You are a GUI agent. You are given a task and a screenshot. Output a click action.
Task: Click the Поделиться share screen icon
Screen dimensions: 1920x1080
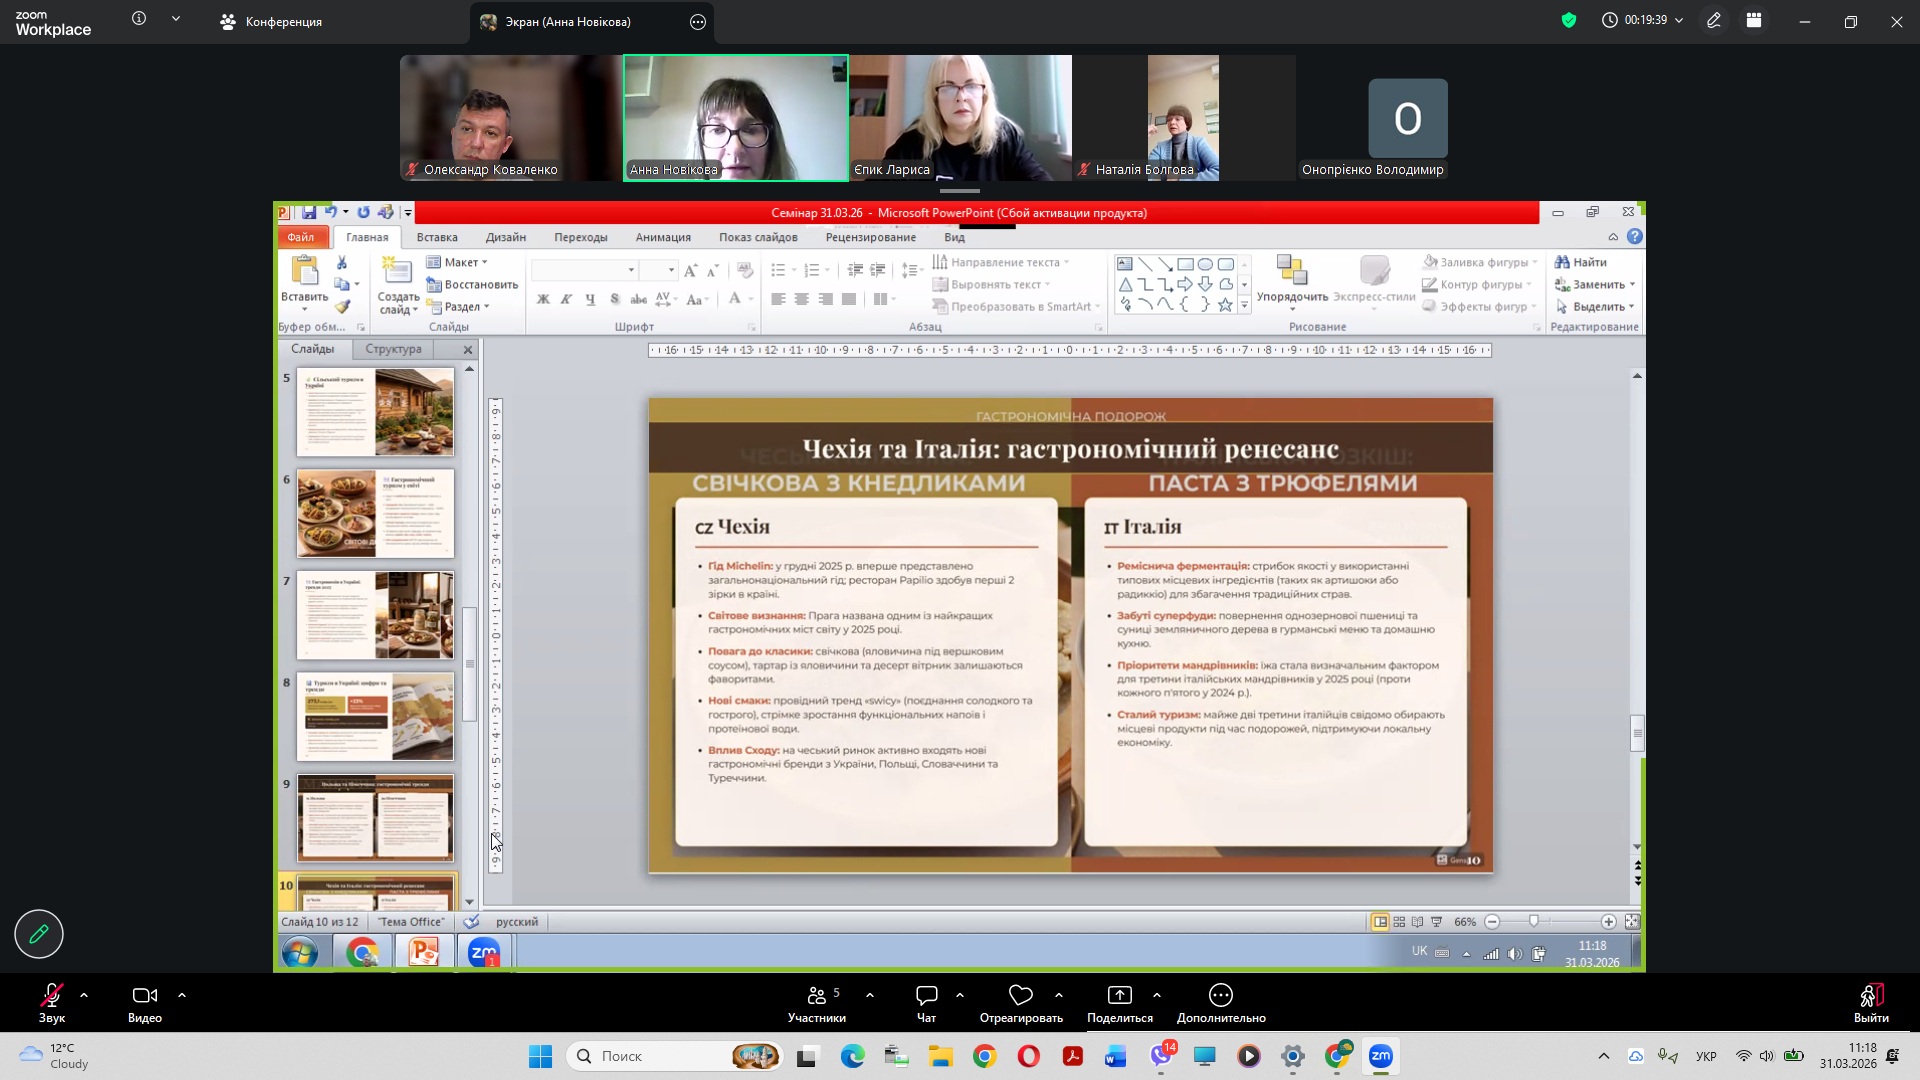1119,995
